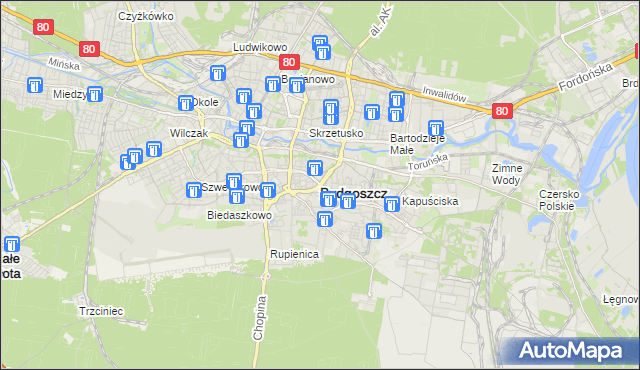
Task: Select the ATM marker nearest the Inwalidów label
Action: click(x=397, y=99)
